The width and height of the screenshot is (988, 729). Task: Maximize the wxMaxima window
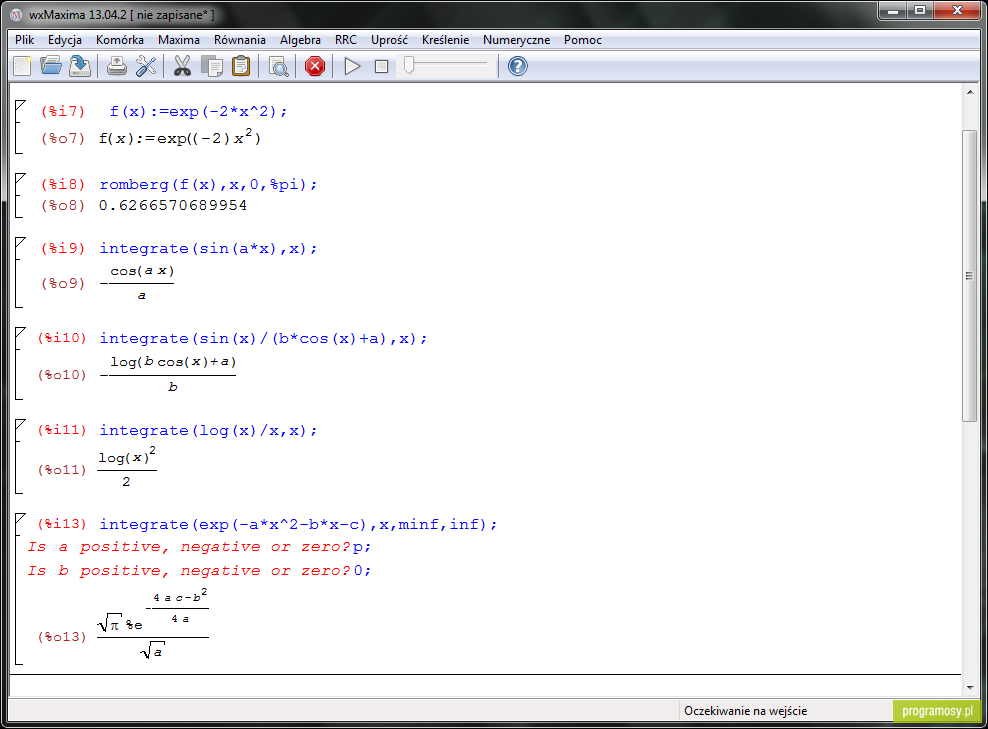click(920, 11)
